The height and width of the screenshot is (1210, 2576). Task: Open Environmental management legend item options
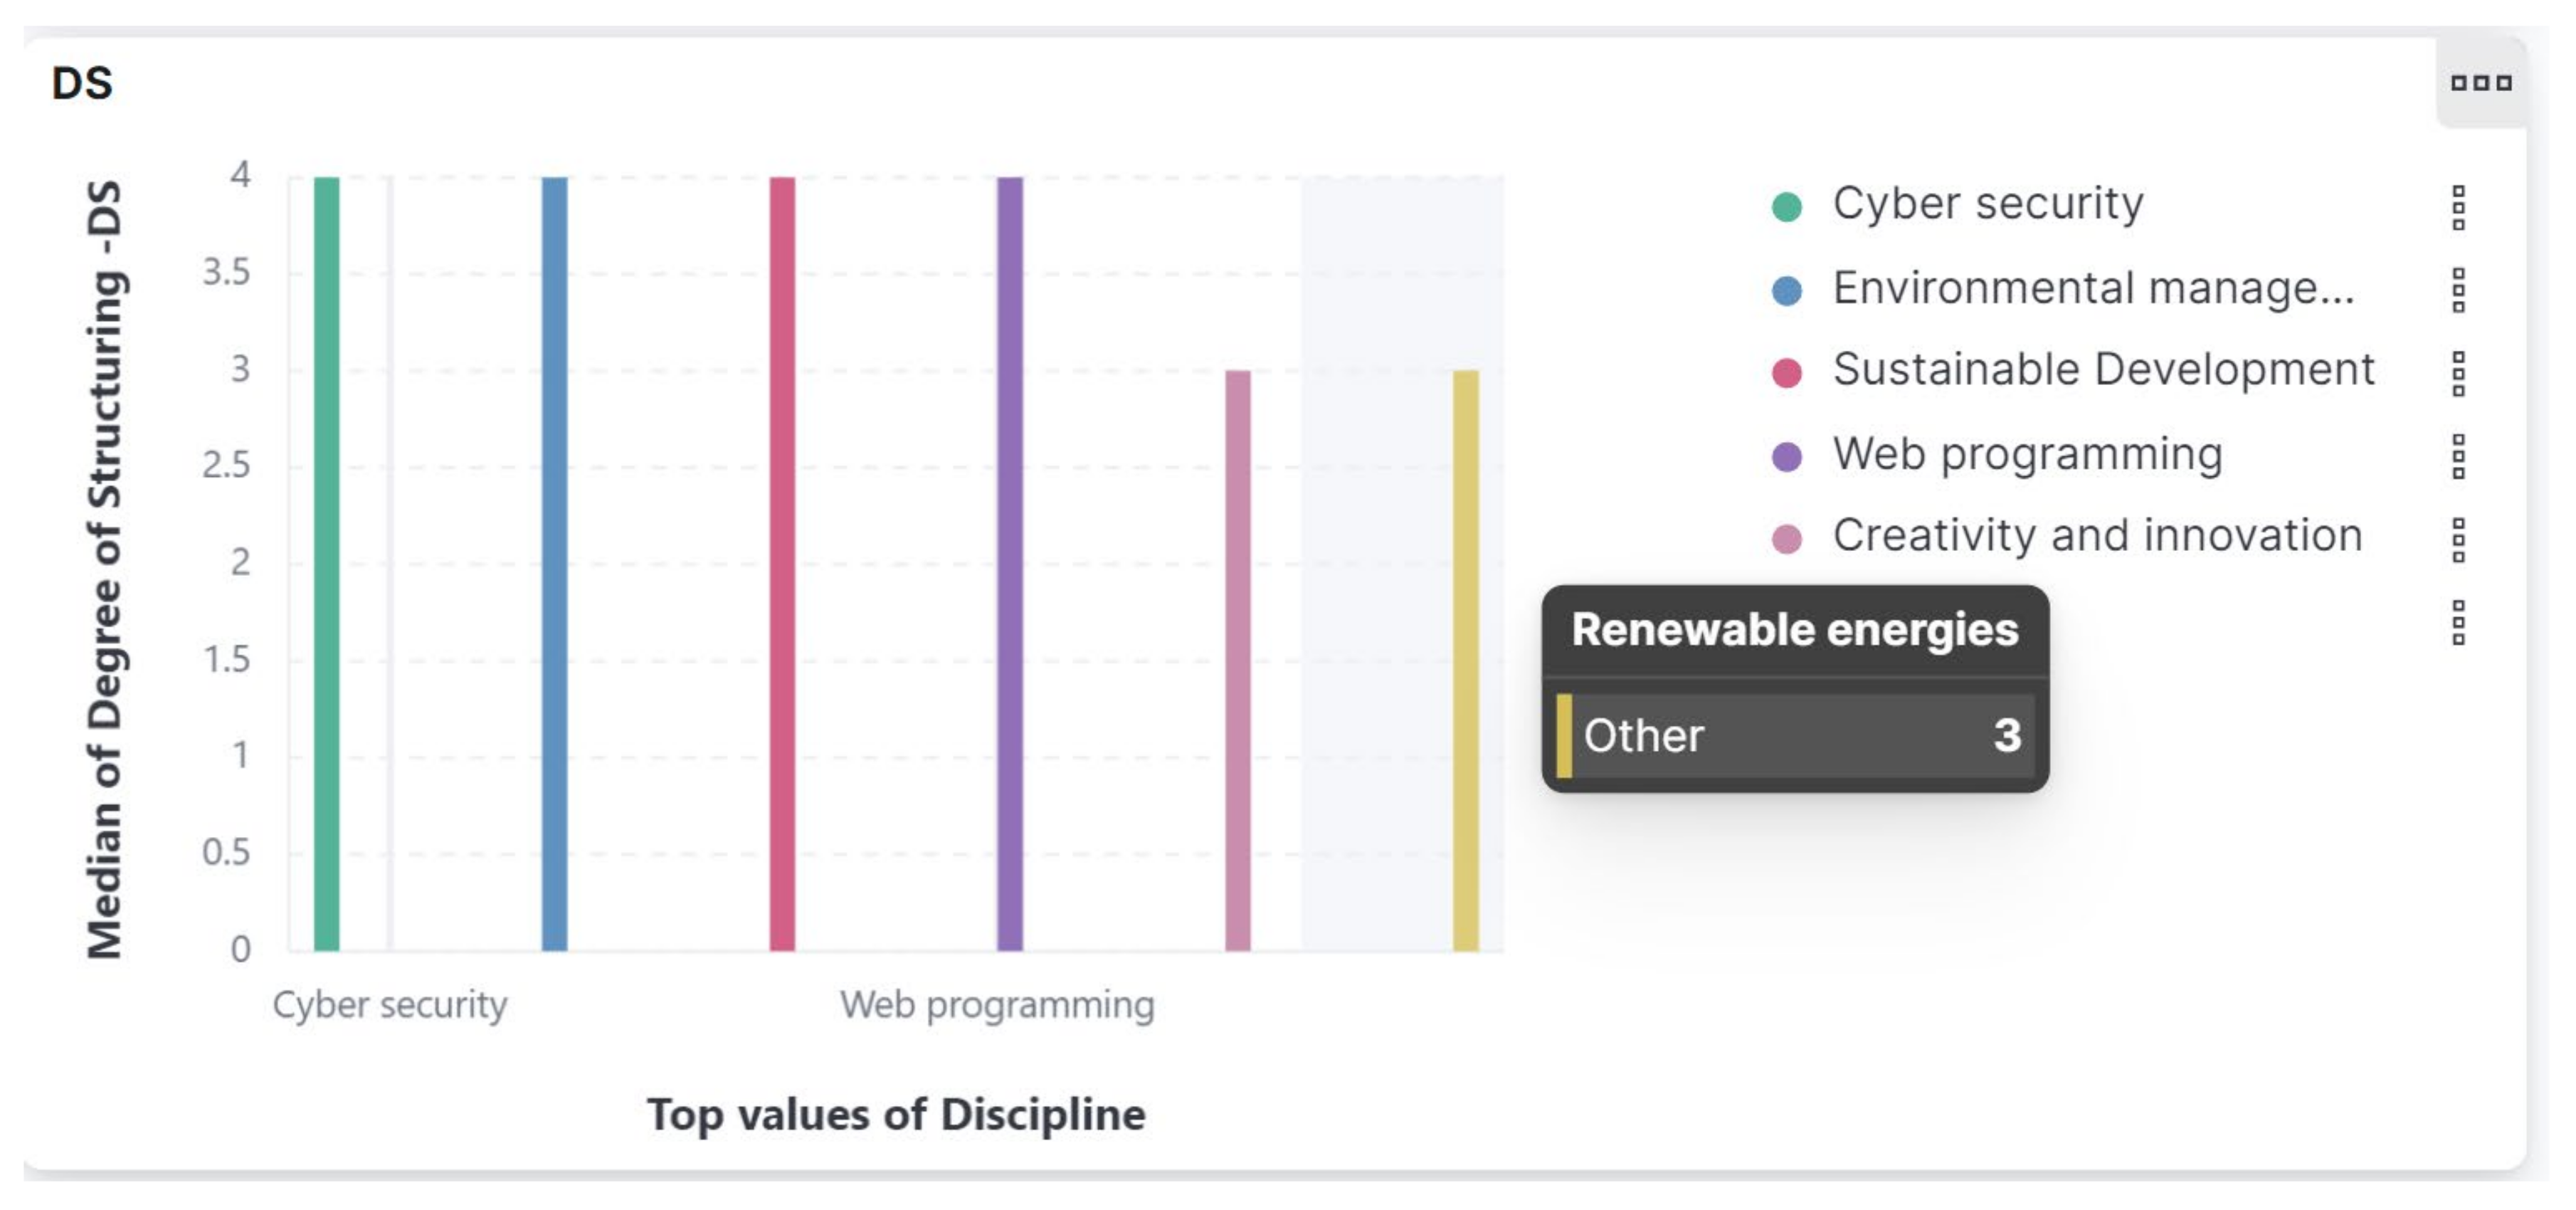click(2458, 290)
